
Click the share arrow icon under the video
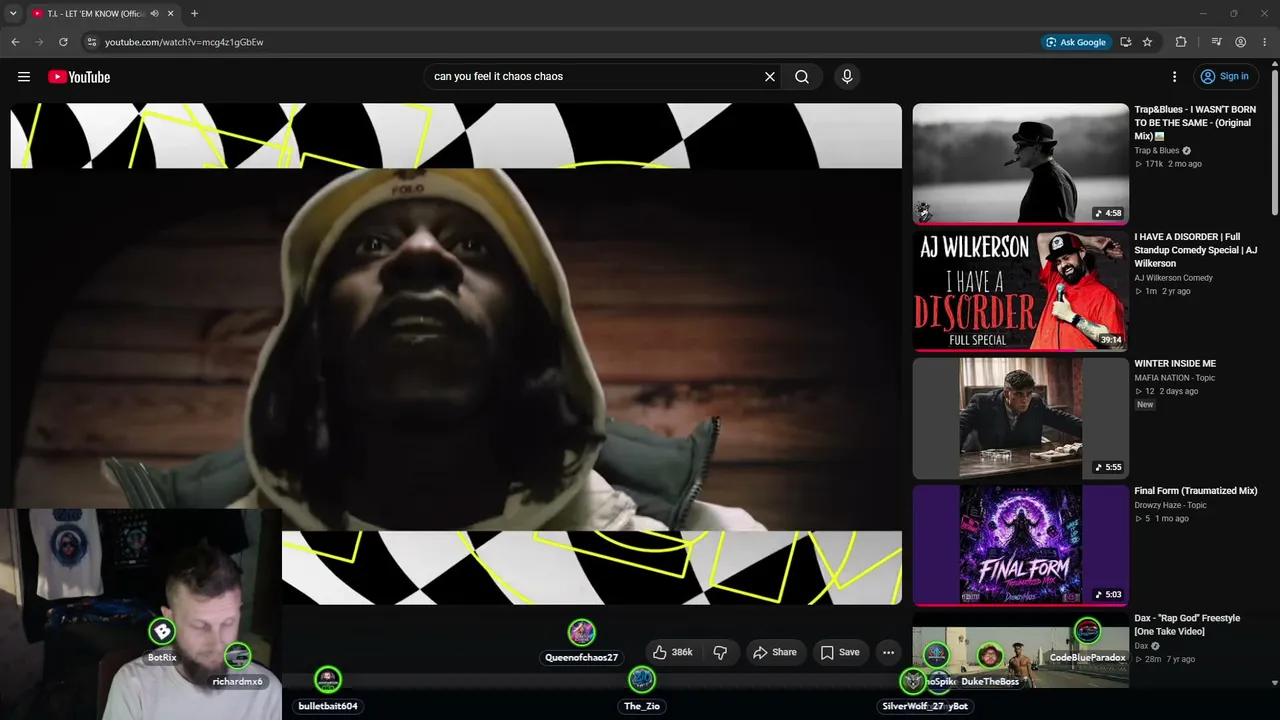tap(760, 652)
